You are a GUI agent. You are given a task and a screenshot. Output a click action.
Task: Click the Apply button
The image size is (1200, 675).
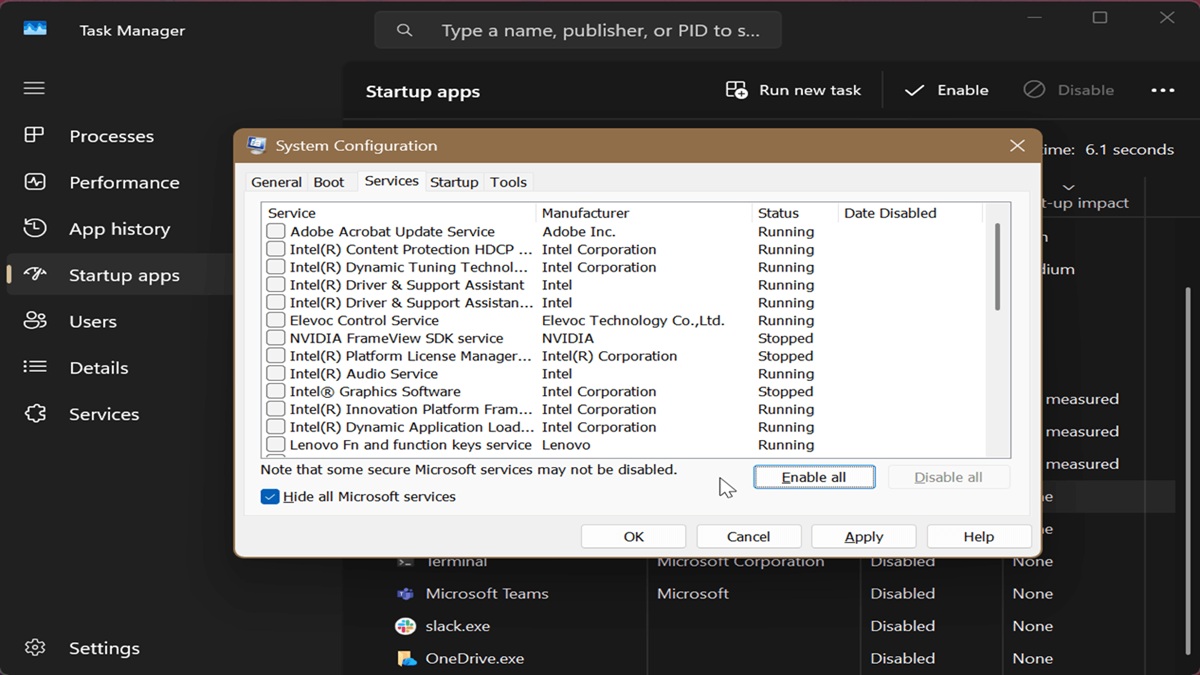(x=863, y=537)
